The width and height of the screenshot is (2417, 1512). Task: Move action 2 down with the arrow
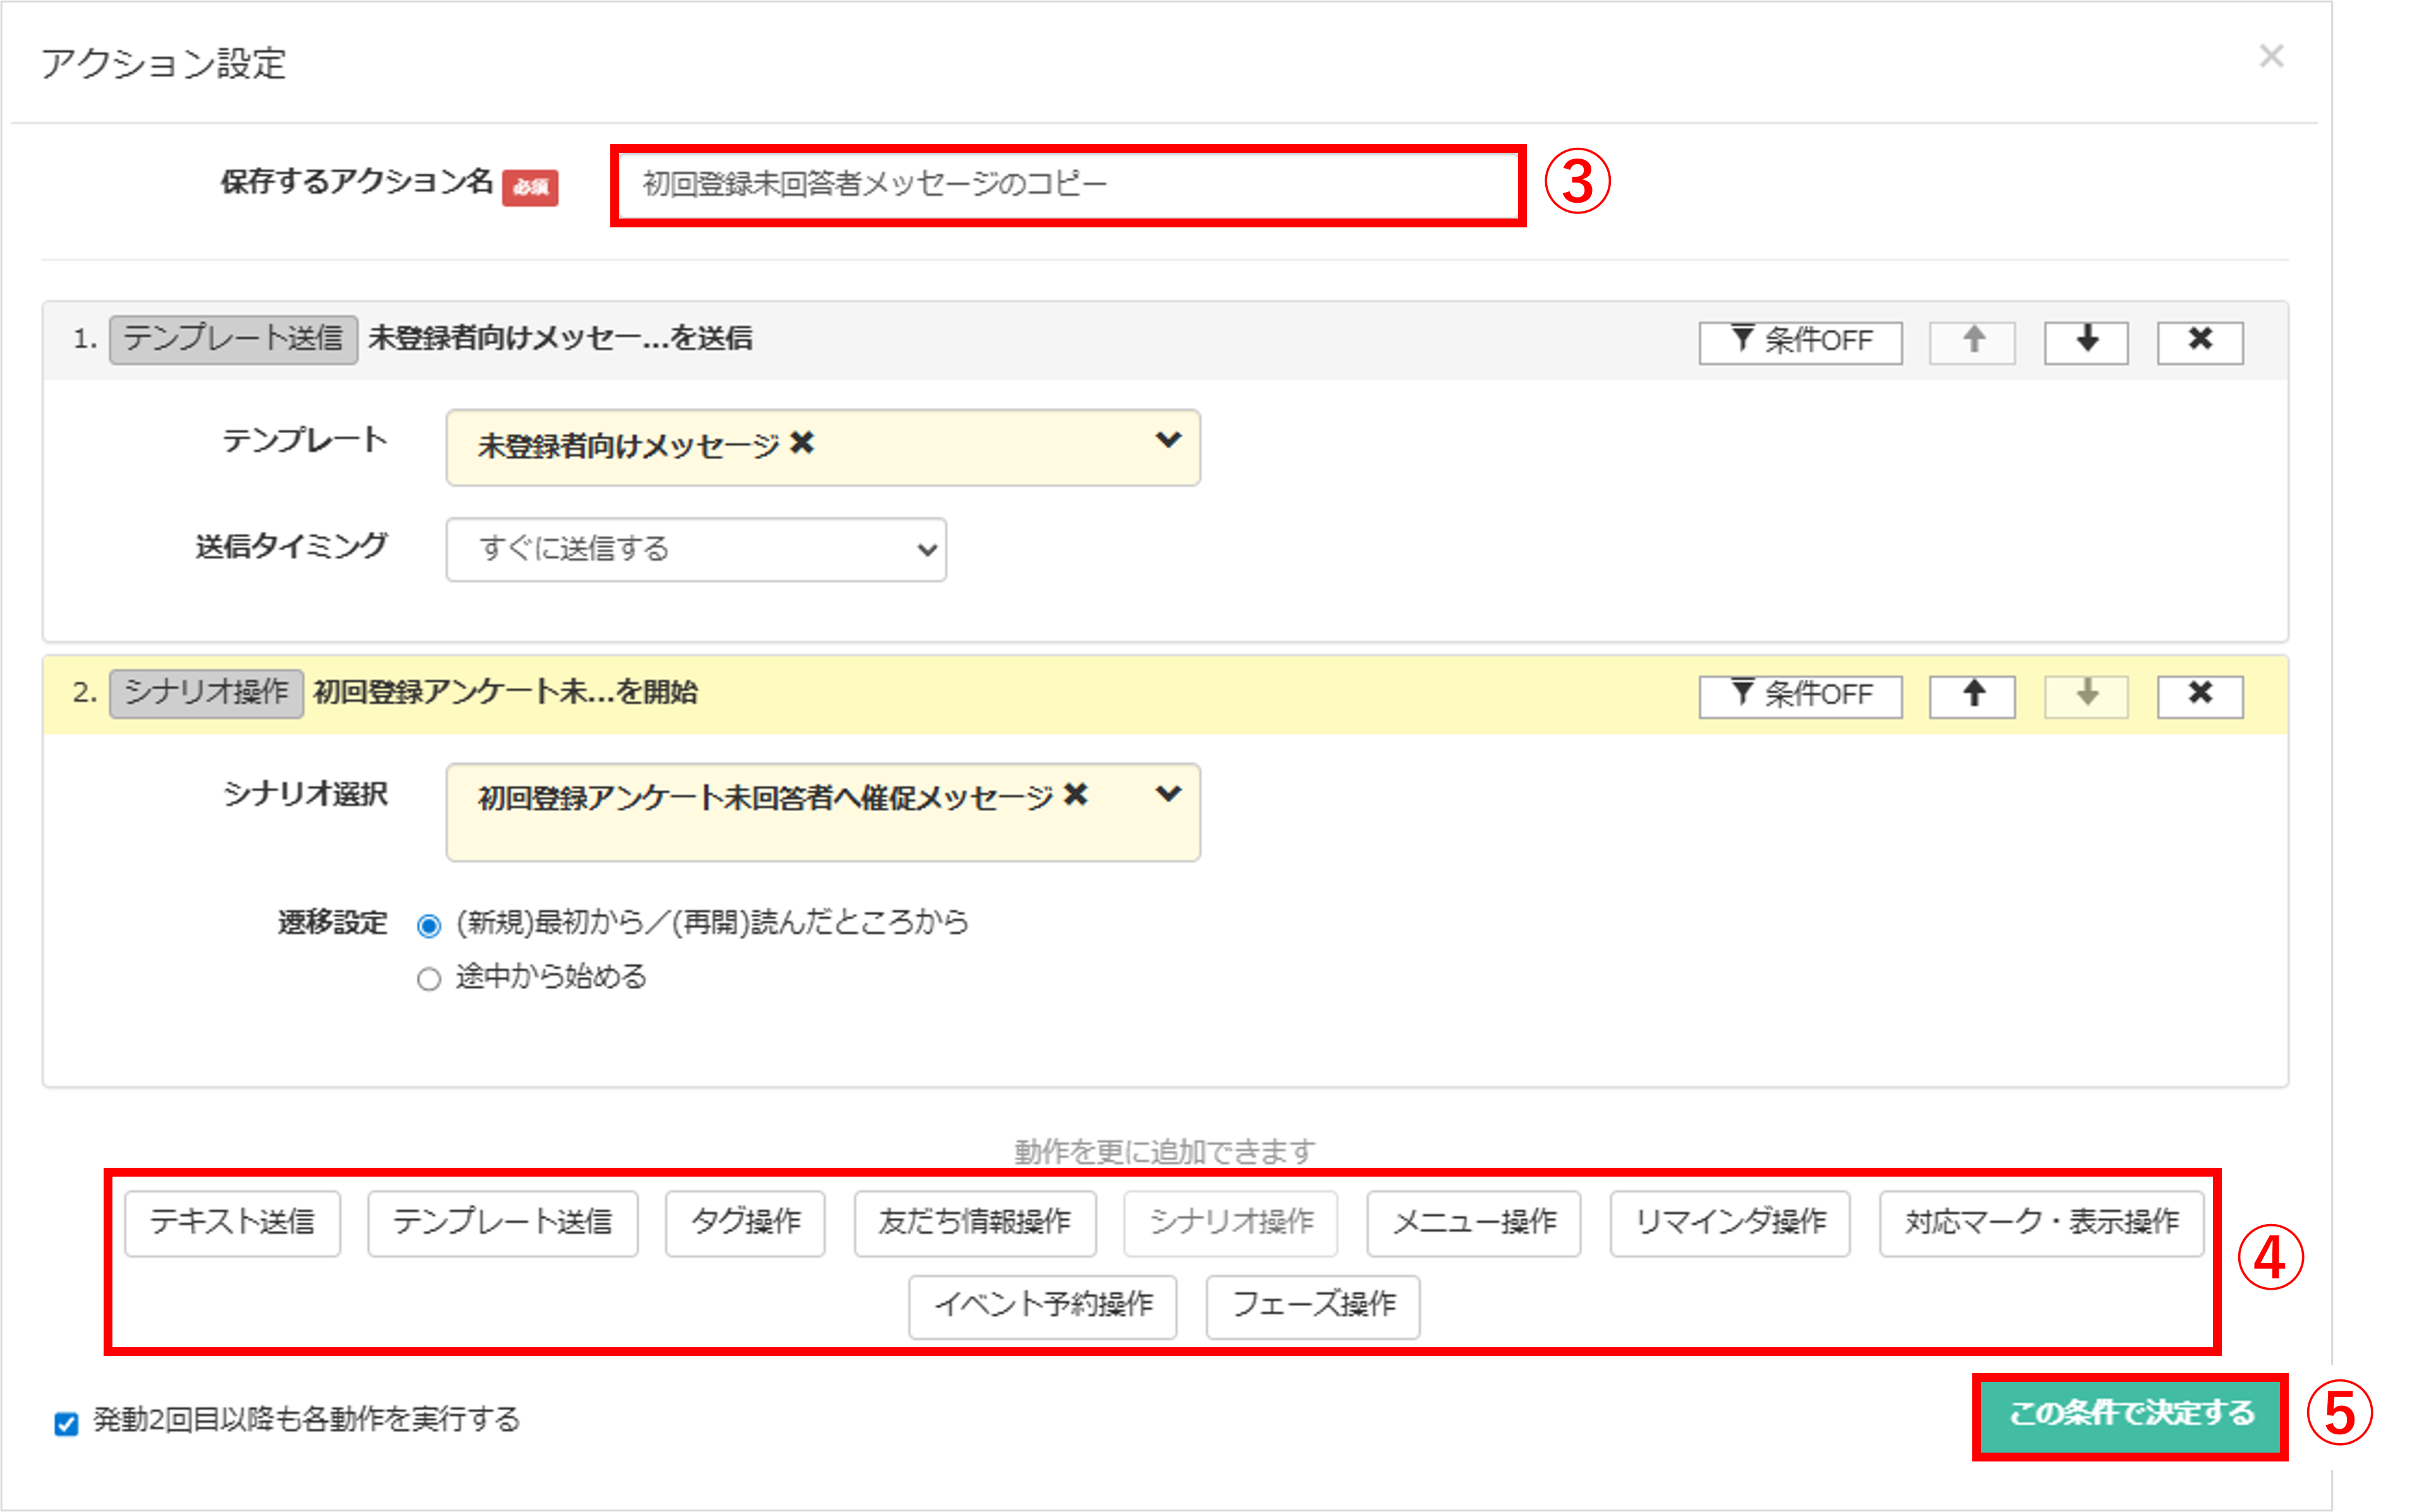click(x=2085, y=696)
